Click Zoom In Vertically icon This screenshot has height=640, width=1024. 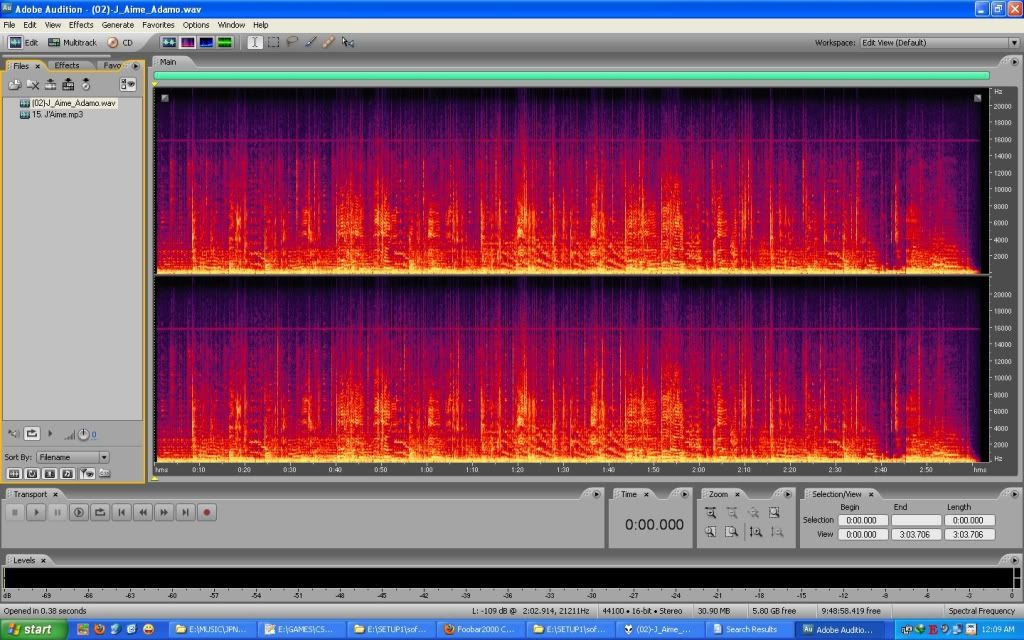click(756, 532)
